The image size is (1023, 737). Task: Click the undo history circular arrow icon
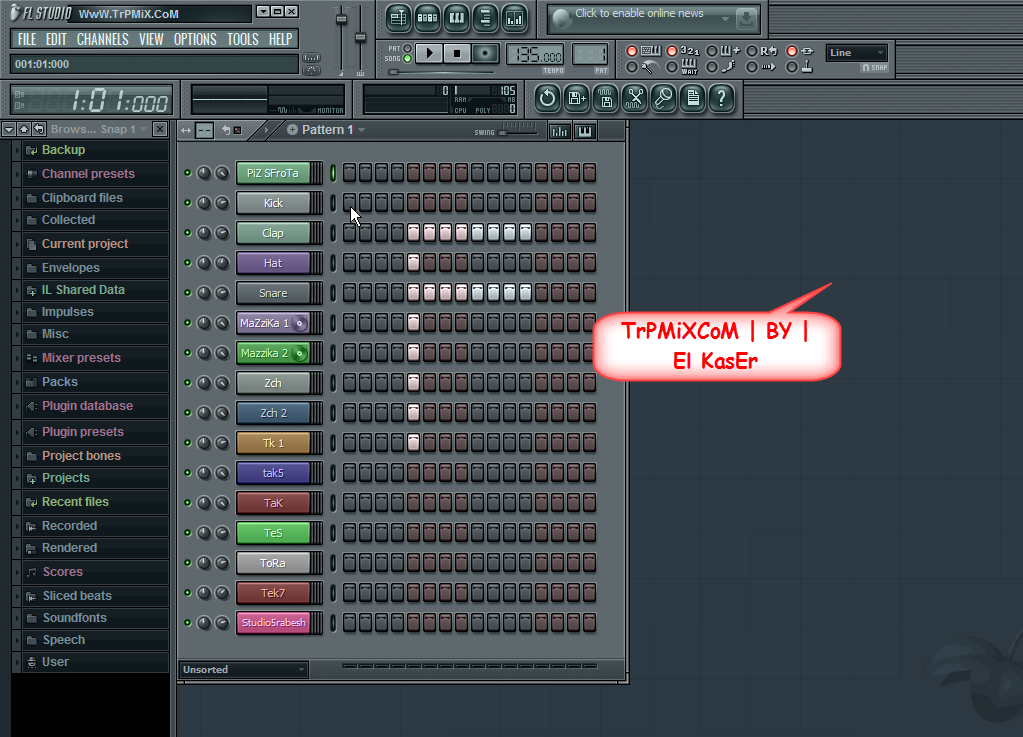point(547,98)
